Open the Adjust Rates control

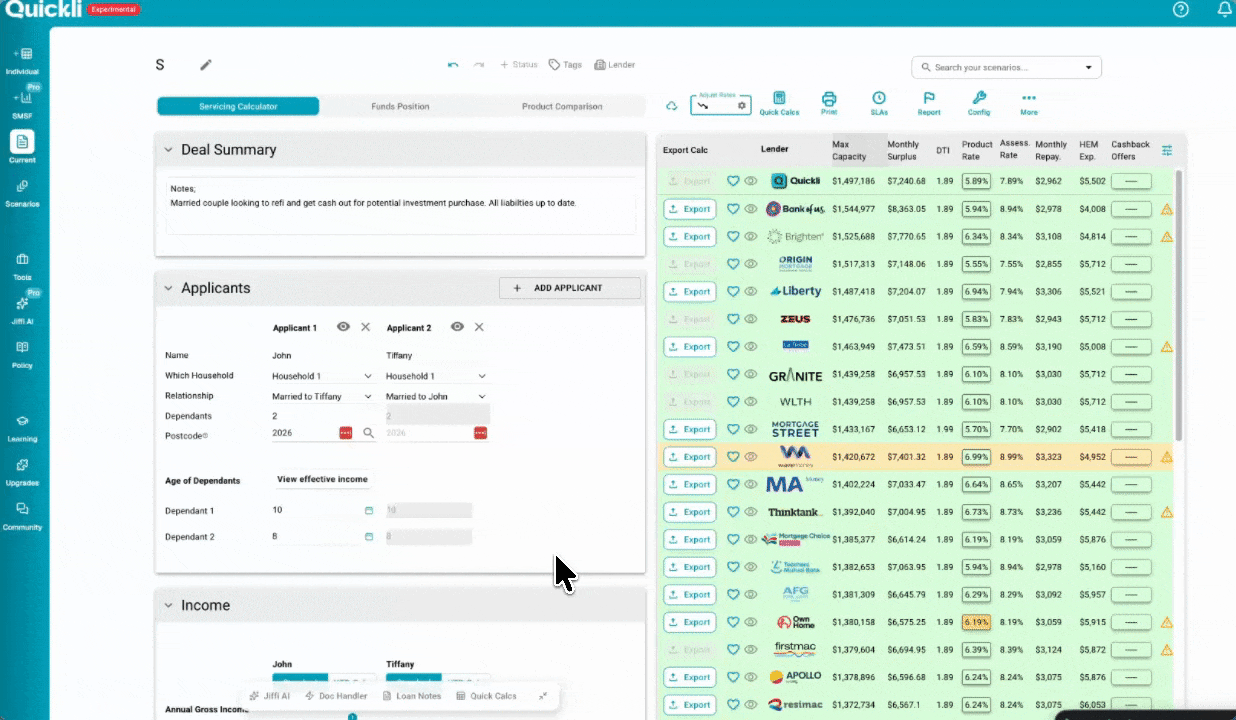[x=720, y=103]
